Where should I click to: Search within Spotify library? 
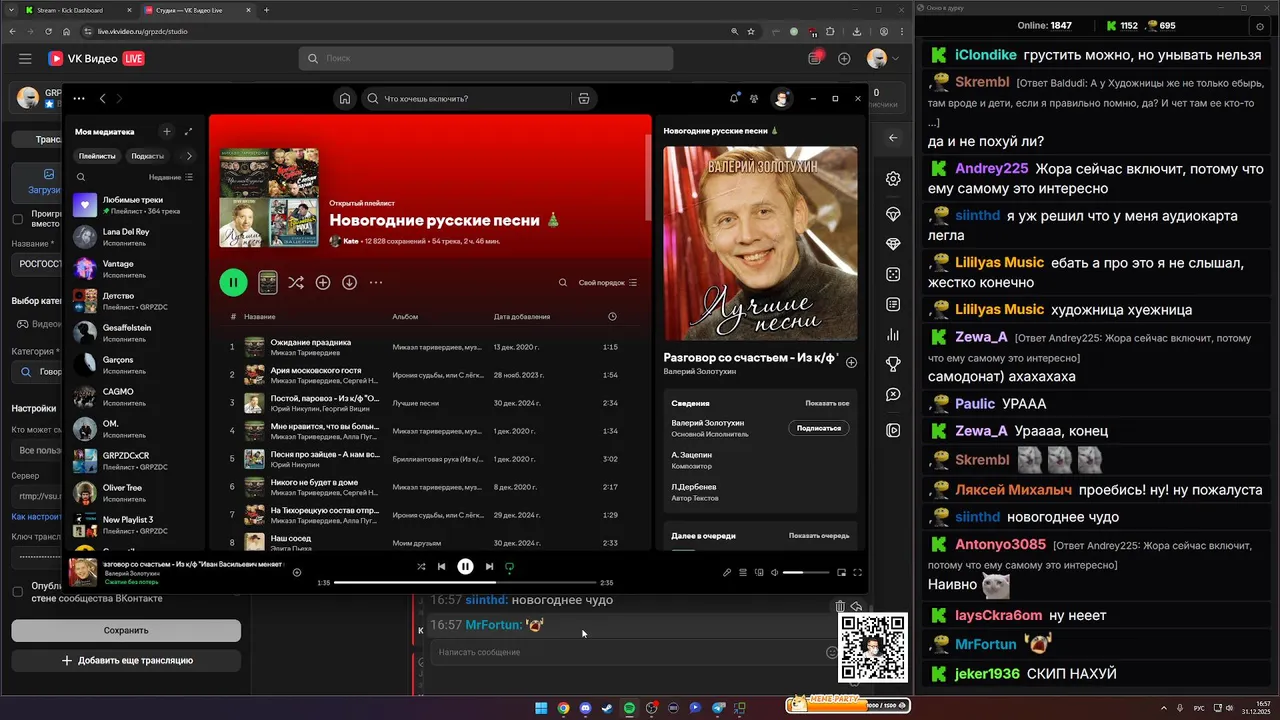pyautogui.click(x=81, y=177)
